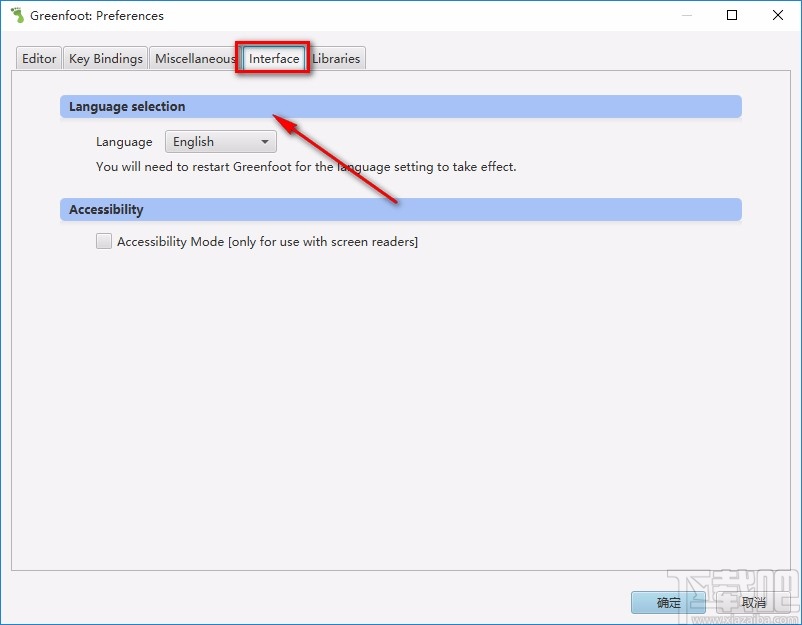Enable the Accessibility Mode checkbox
802x625 pixels.
tap(104, 241)
